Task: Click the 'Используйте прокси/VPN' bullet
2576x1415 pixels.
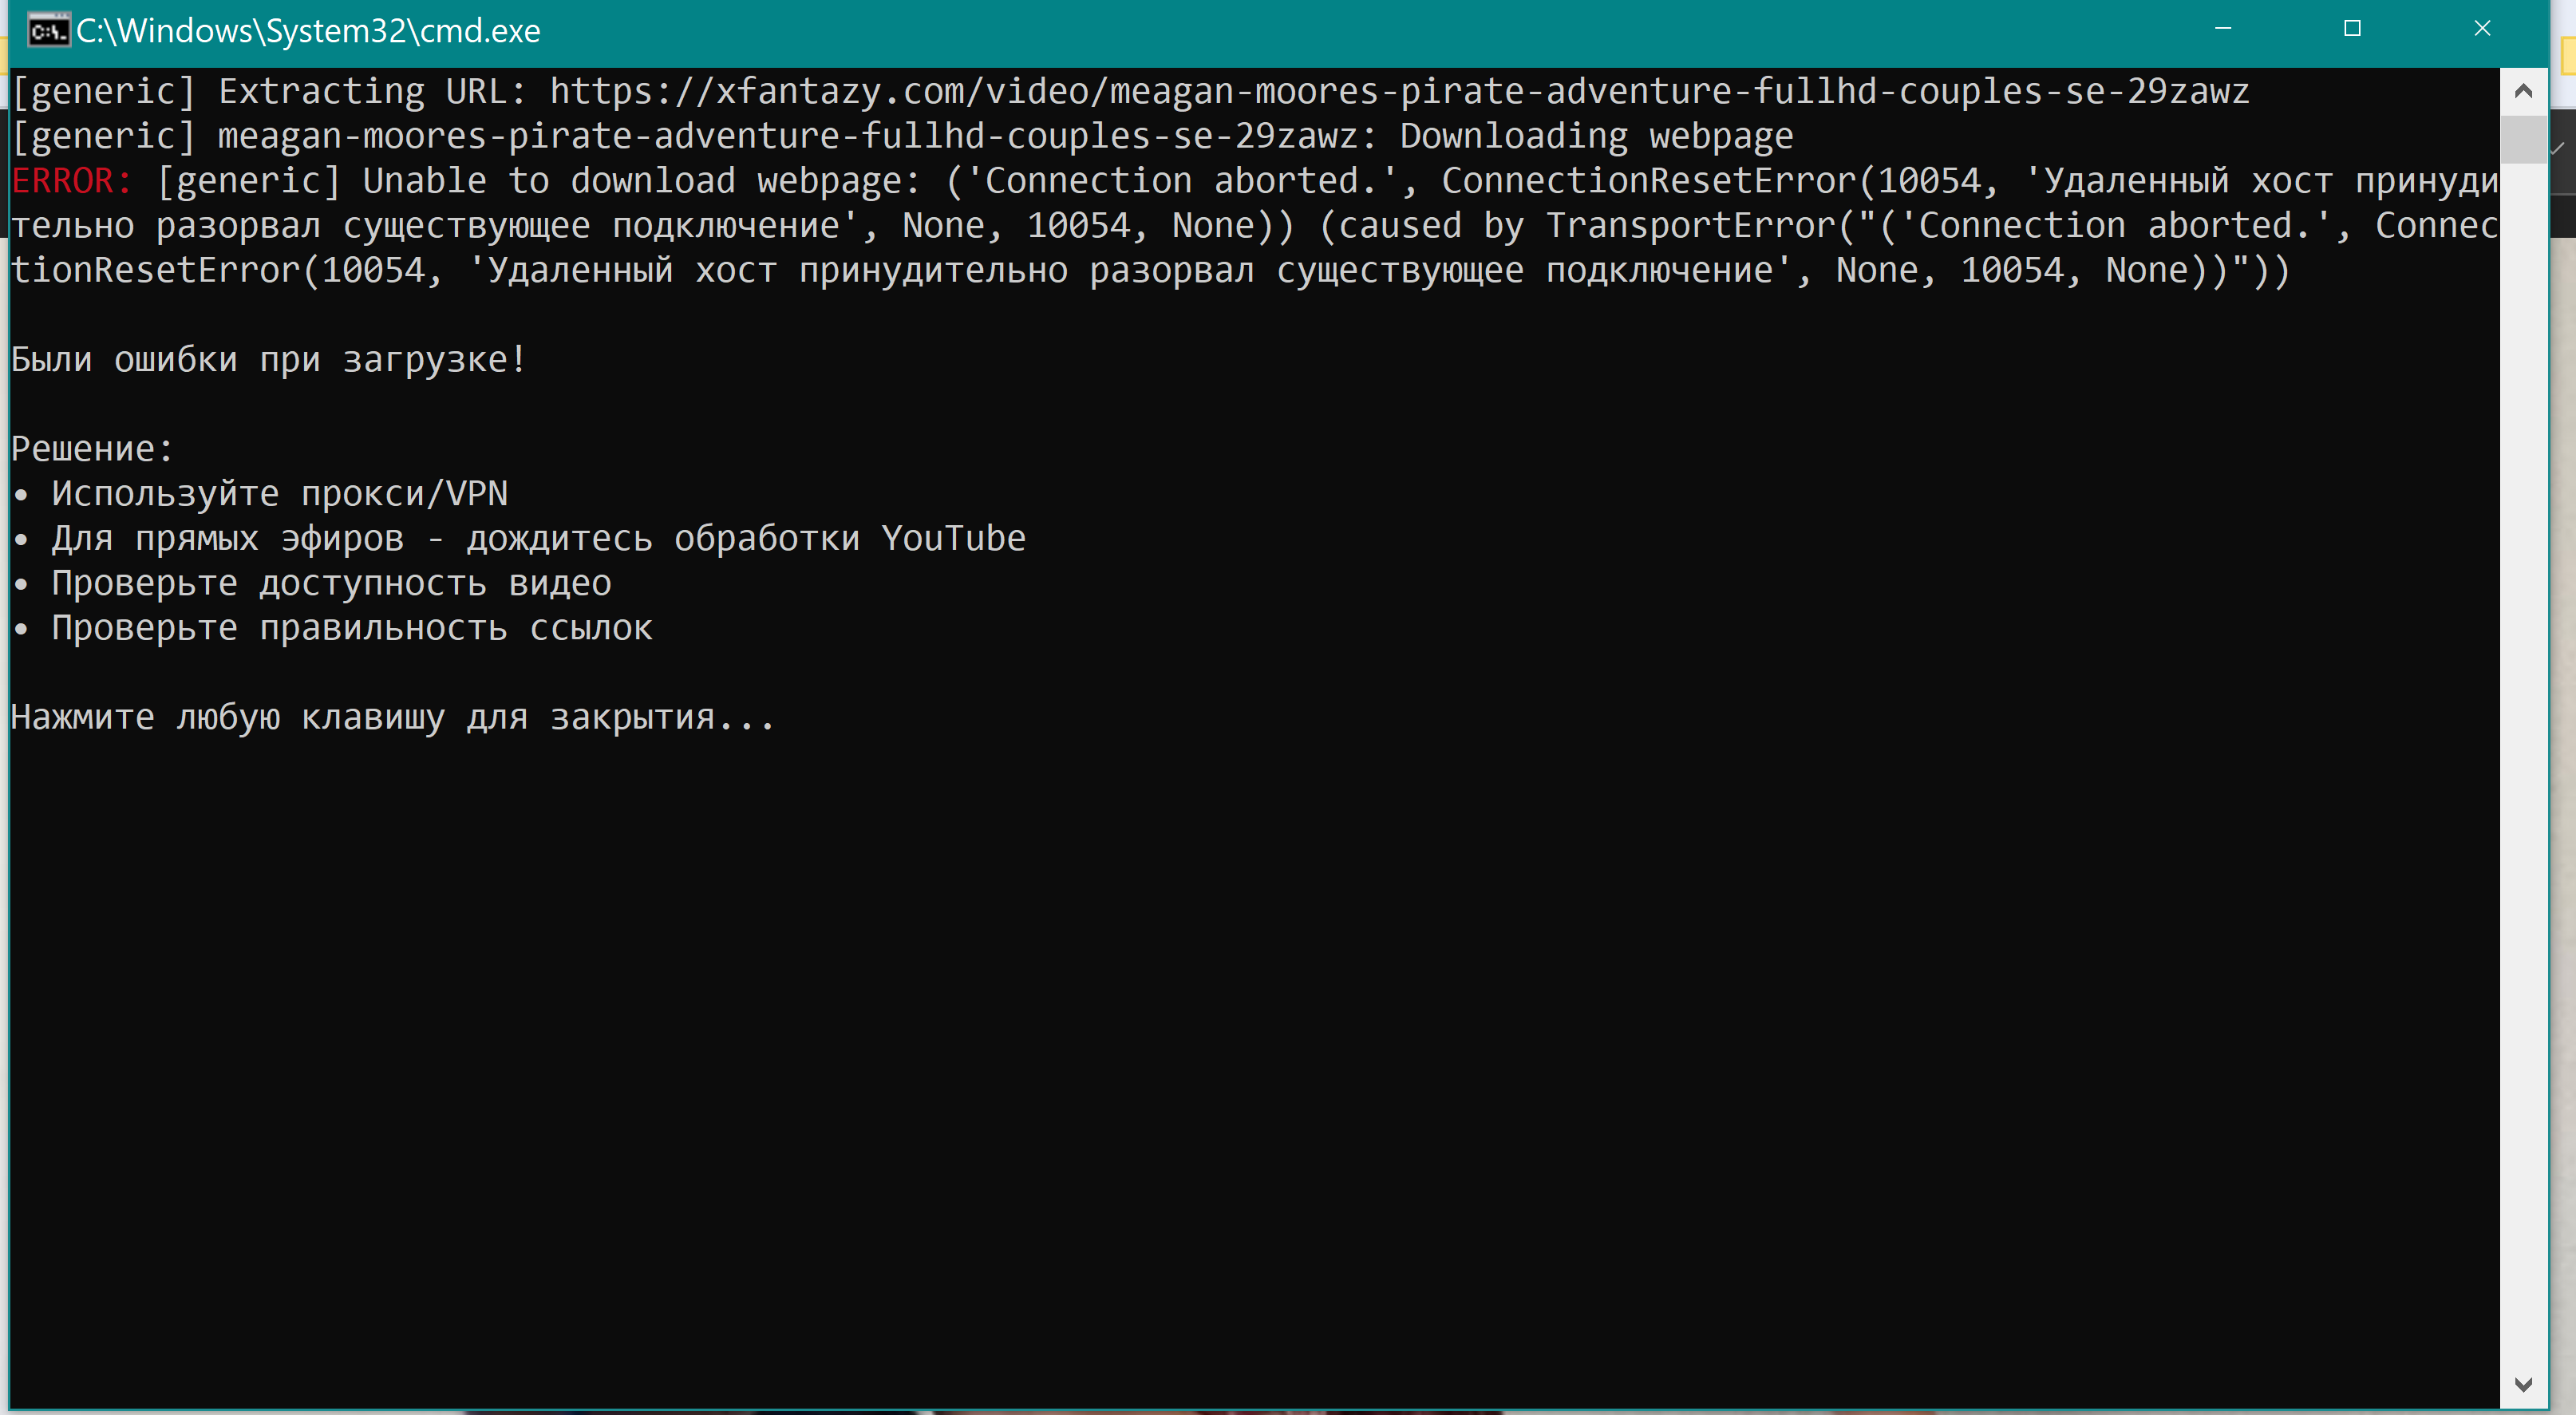Action: (279, 494)
